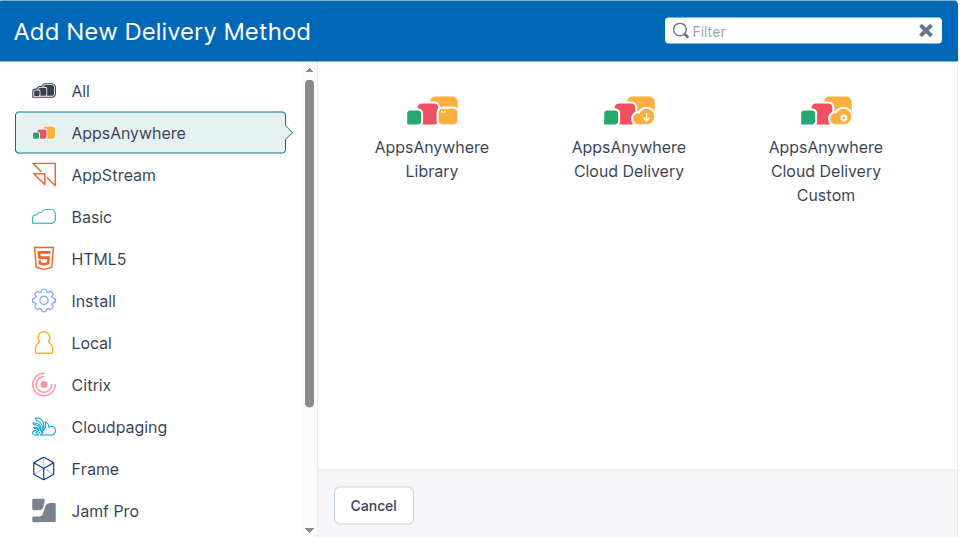Clear the filter with the X button

point(926,31)
